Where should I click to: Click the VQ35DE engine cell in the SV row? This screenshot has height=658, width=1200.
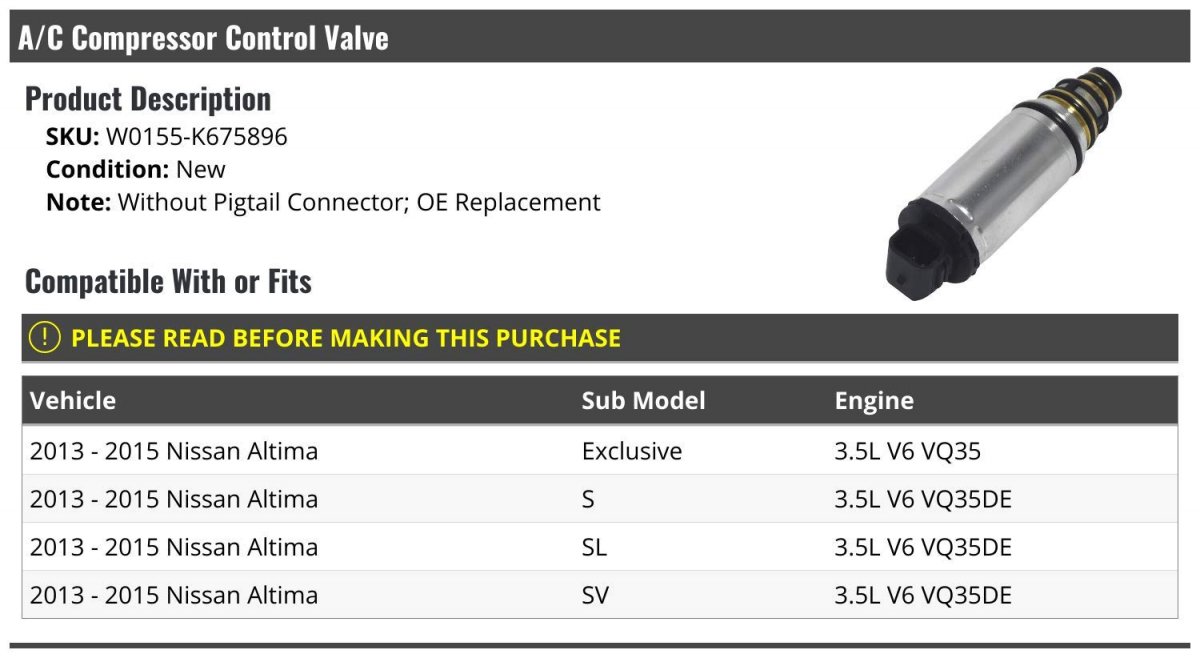point(923,595)
